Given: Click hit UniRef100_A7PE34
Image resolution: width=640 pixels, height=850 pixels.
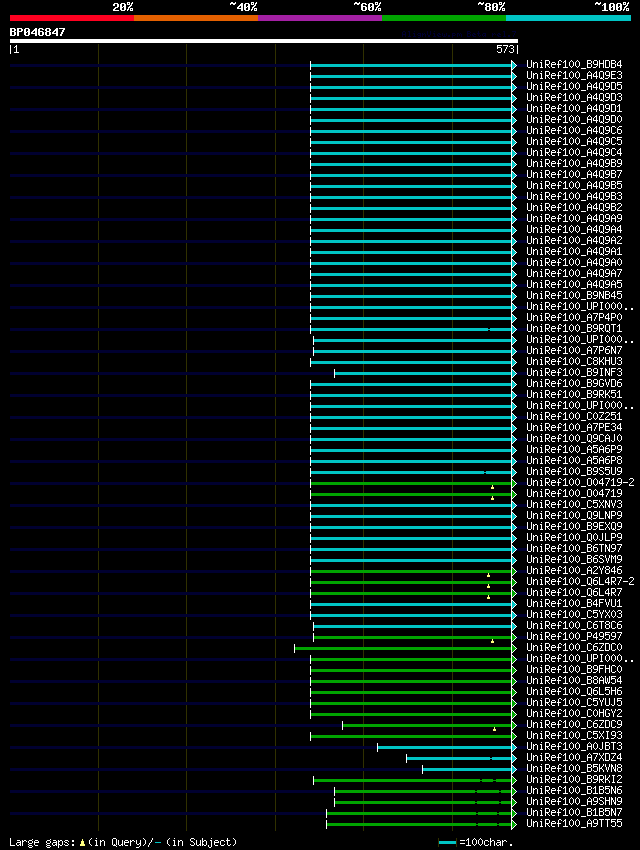Looking at the screenshot, I should (x=574, y=428).
